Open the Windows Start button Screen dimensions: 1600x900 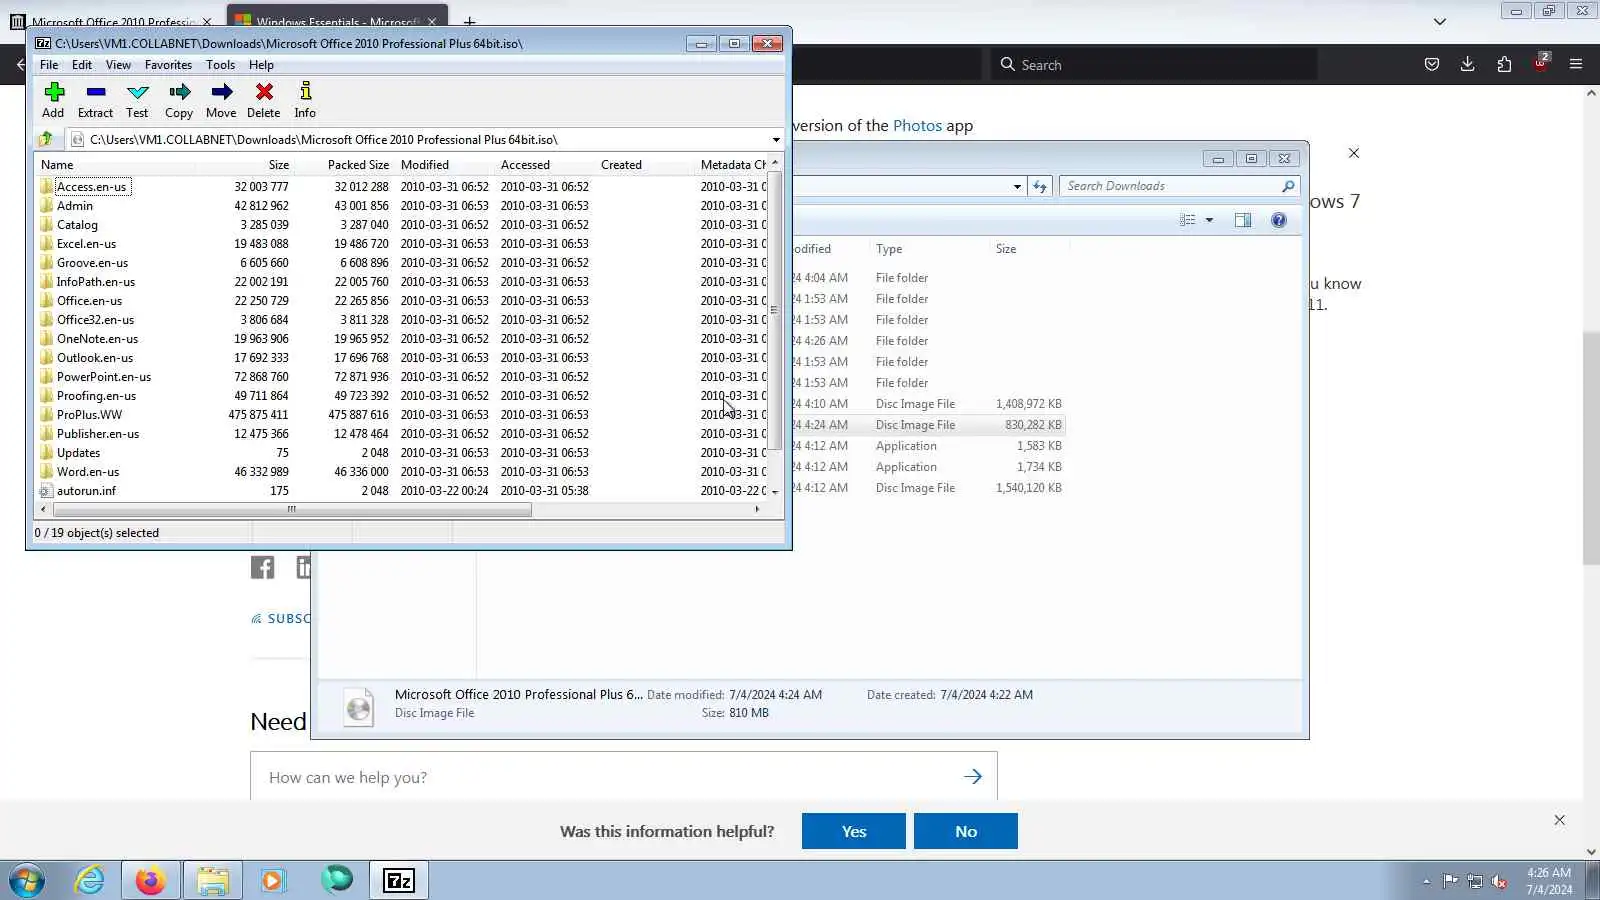click(27, 881)
